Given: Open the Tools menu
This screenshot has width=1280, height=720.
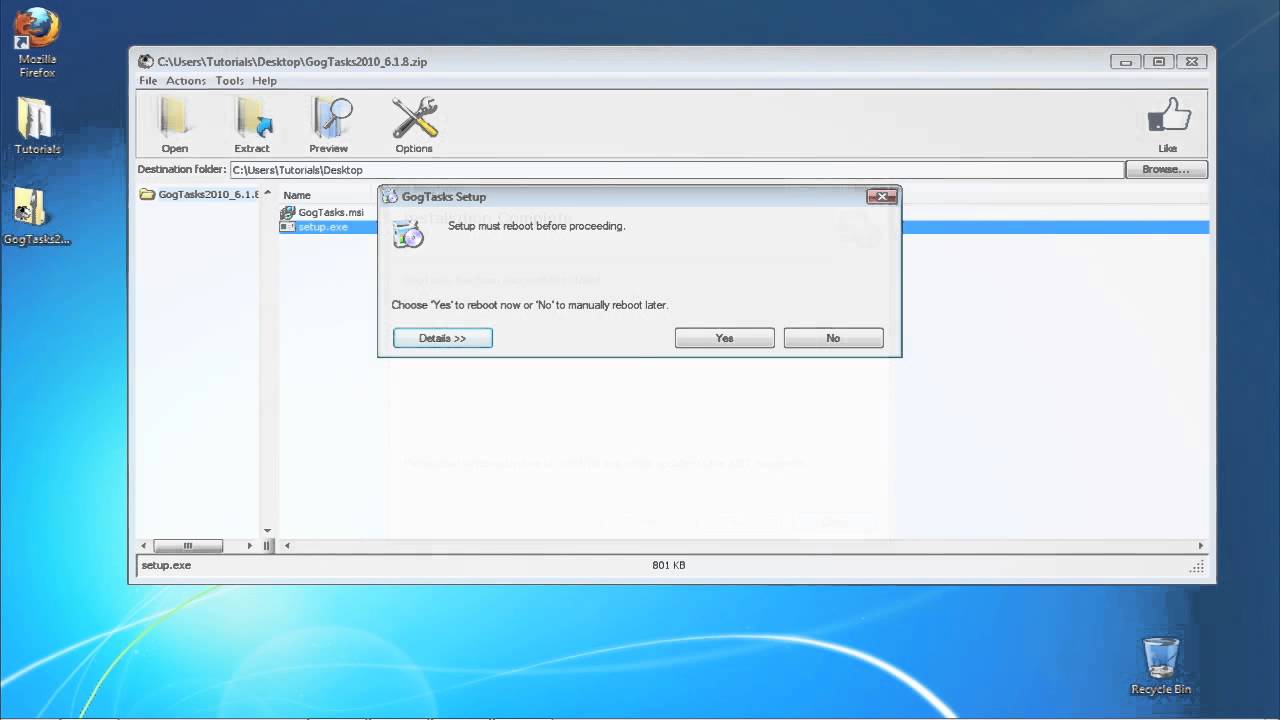Looking at the screenshot, I should (229, 81).
